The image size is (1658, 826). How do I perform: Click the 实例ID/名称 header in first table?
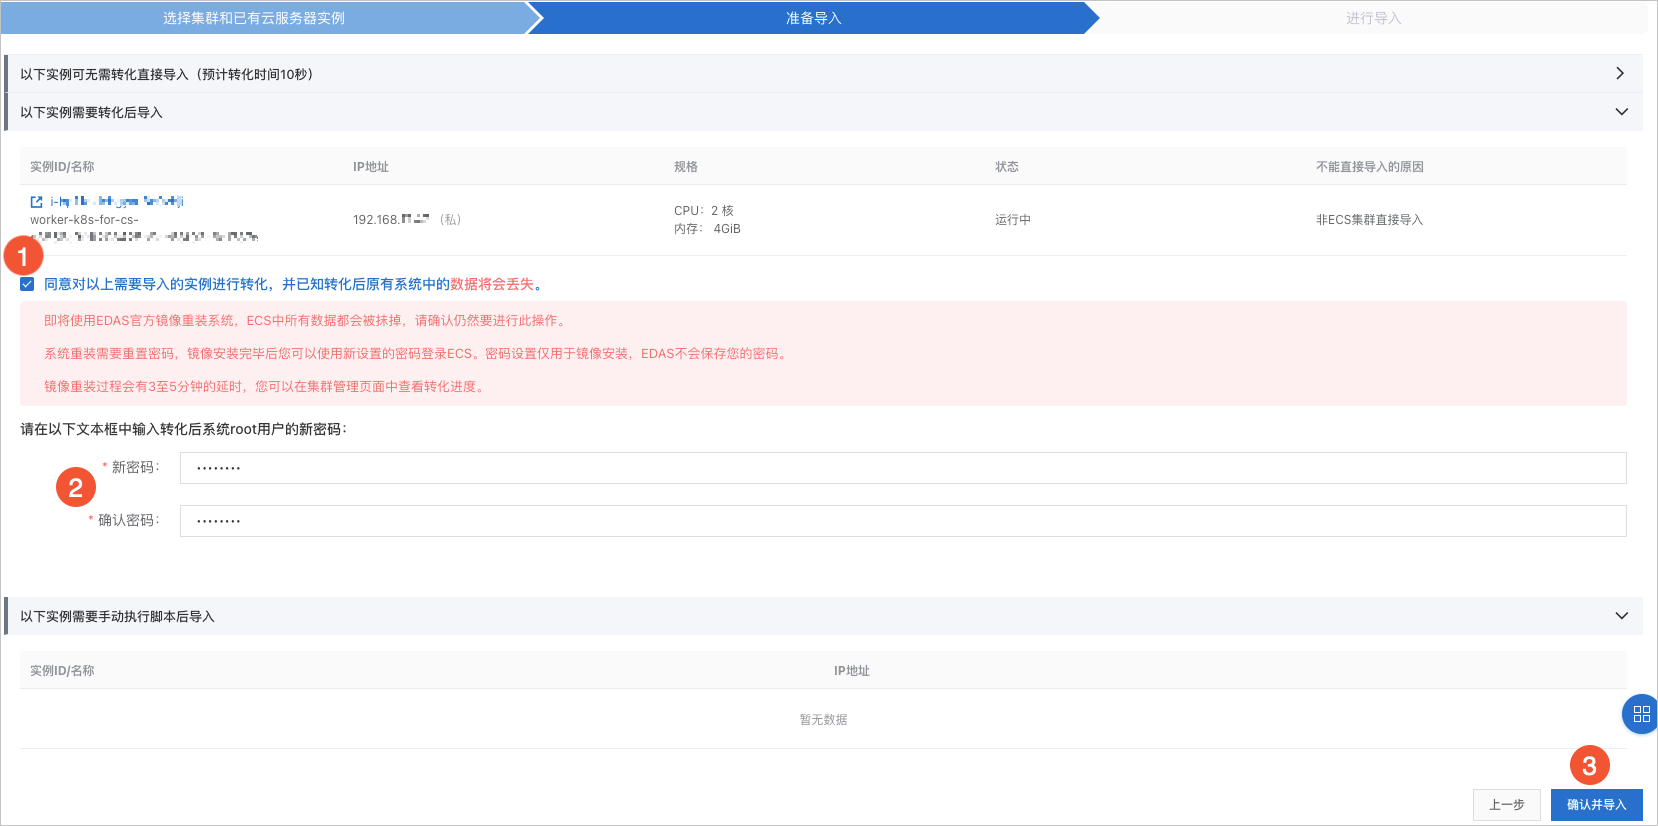(62, 167)
